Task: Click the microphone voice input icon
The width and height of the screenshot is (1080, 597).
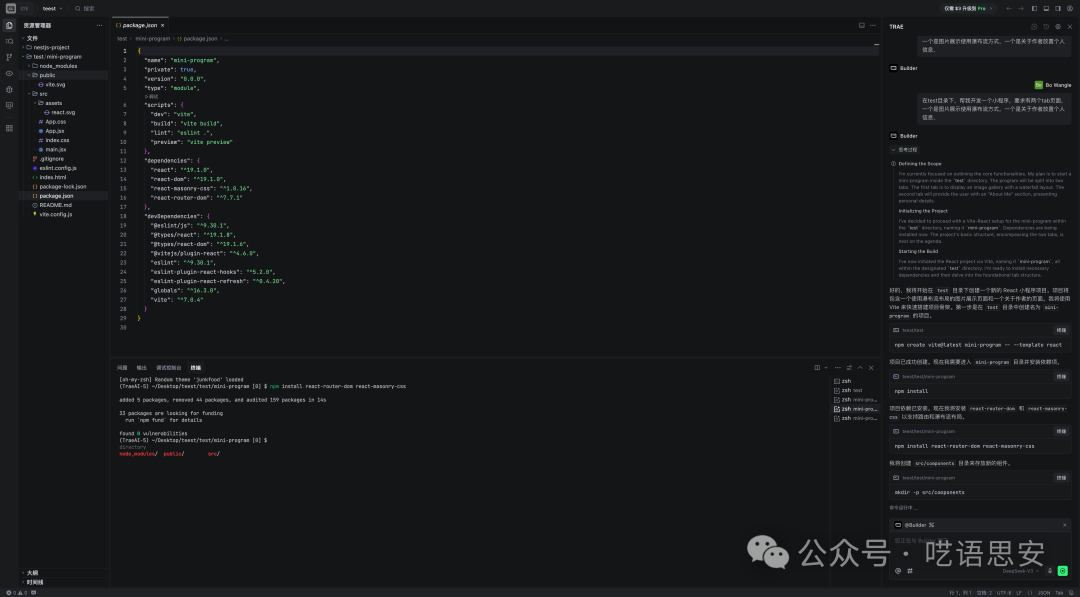Action: [x=1049, y=570]
